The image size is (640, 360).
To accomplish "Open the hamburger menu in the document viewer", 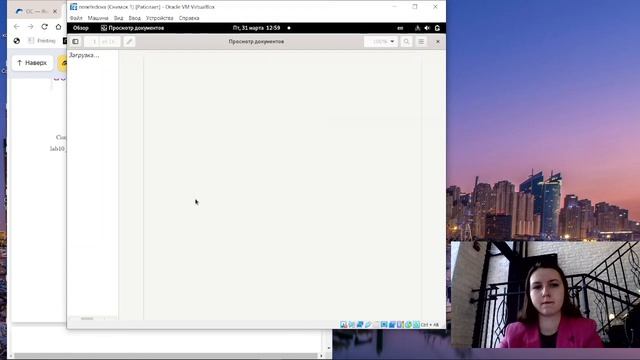I will pyautogui.click(x=421, y=42).
